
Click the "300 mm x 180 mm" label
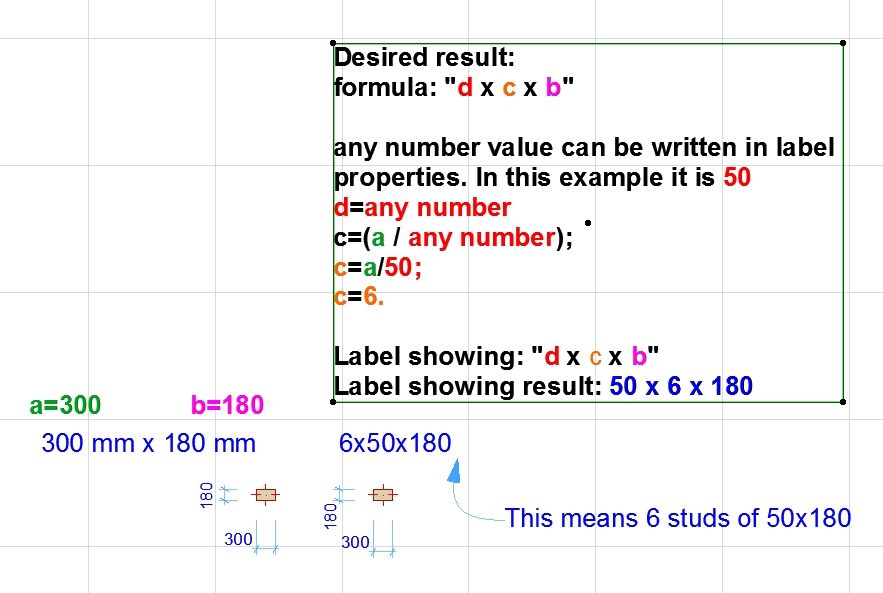[x=149, y=443]
